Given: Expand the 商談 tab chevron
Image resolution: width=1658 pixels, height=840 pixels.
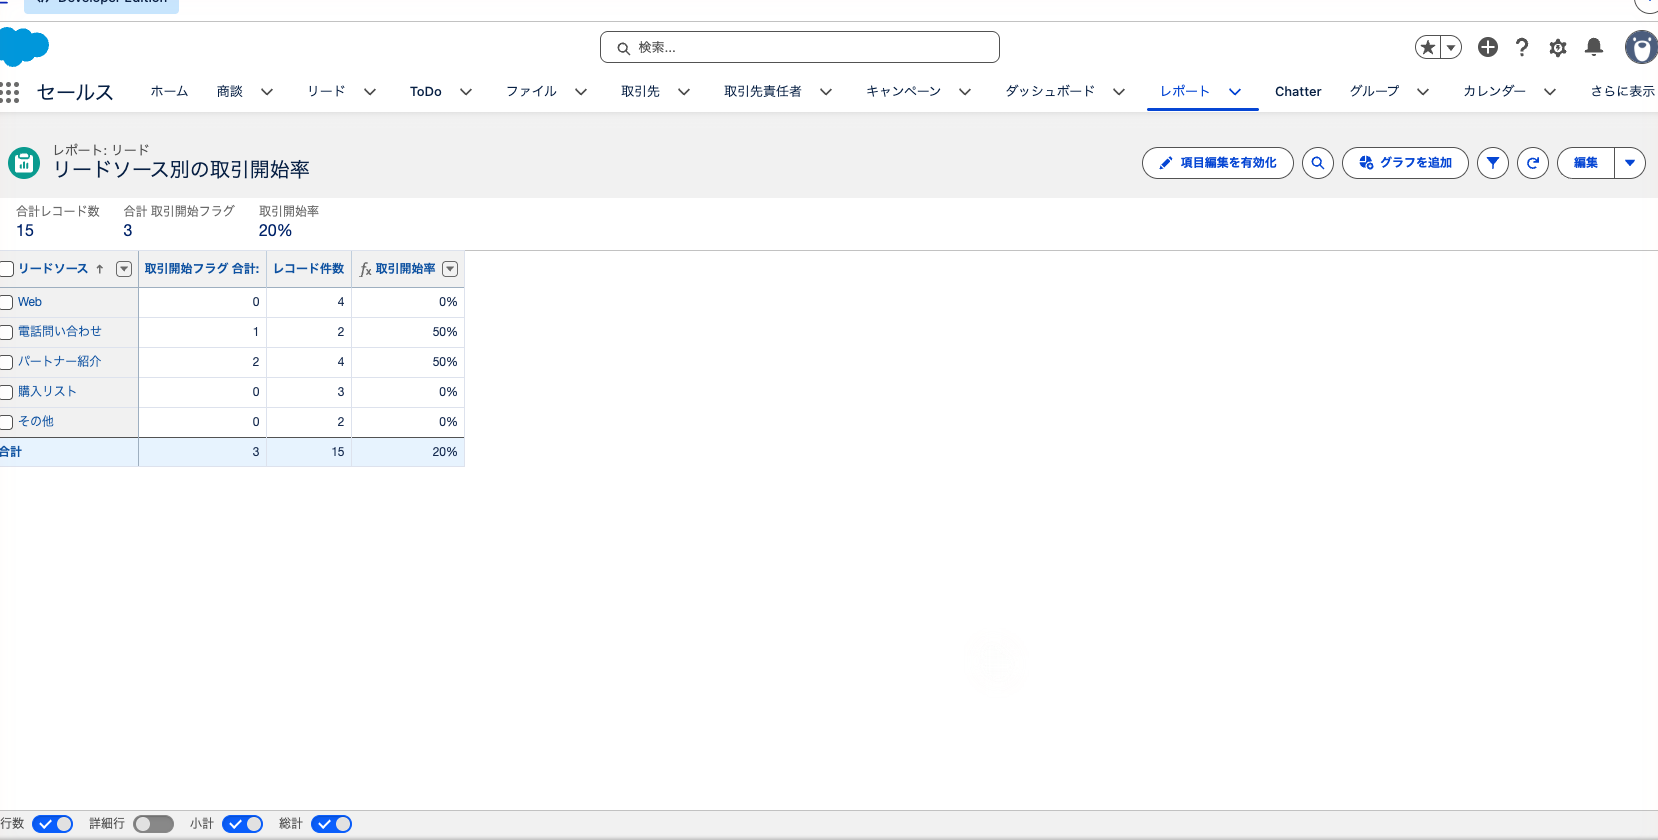Looking at the screenshot, I should tap(267, 92).
